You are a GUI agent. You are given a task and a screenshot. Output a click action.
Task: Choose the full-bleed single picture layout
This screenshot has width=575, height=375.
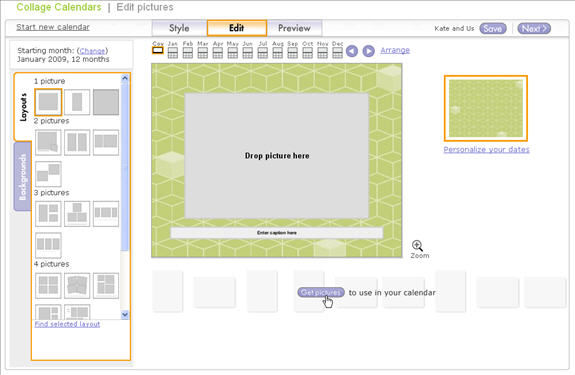(x=106, y=102)
